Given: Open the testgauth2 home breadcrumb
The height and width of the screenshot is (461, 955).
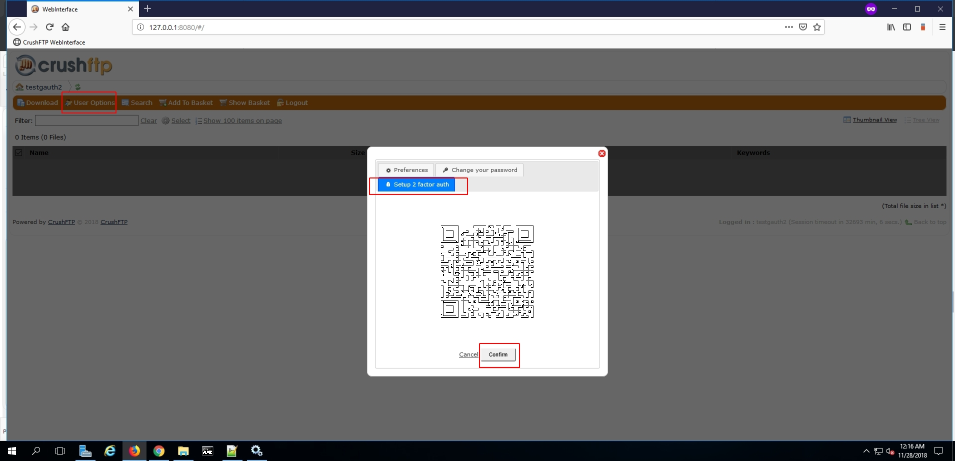Looking at the screenshot, I should pyautogui.click(x=39, y=87).
